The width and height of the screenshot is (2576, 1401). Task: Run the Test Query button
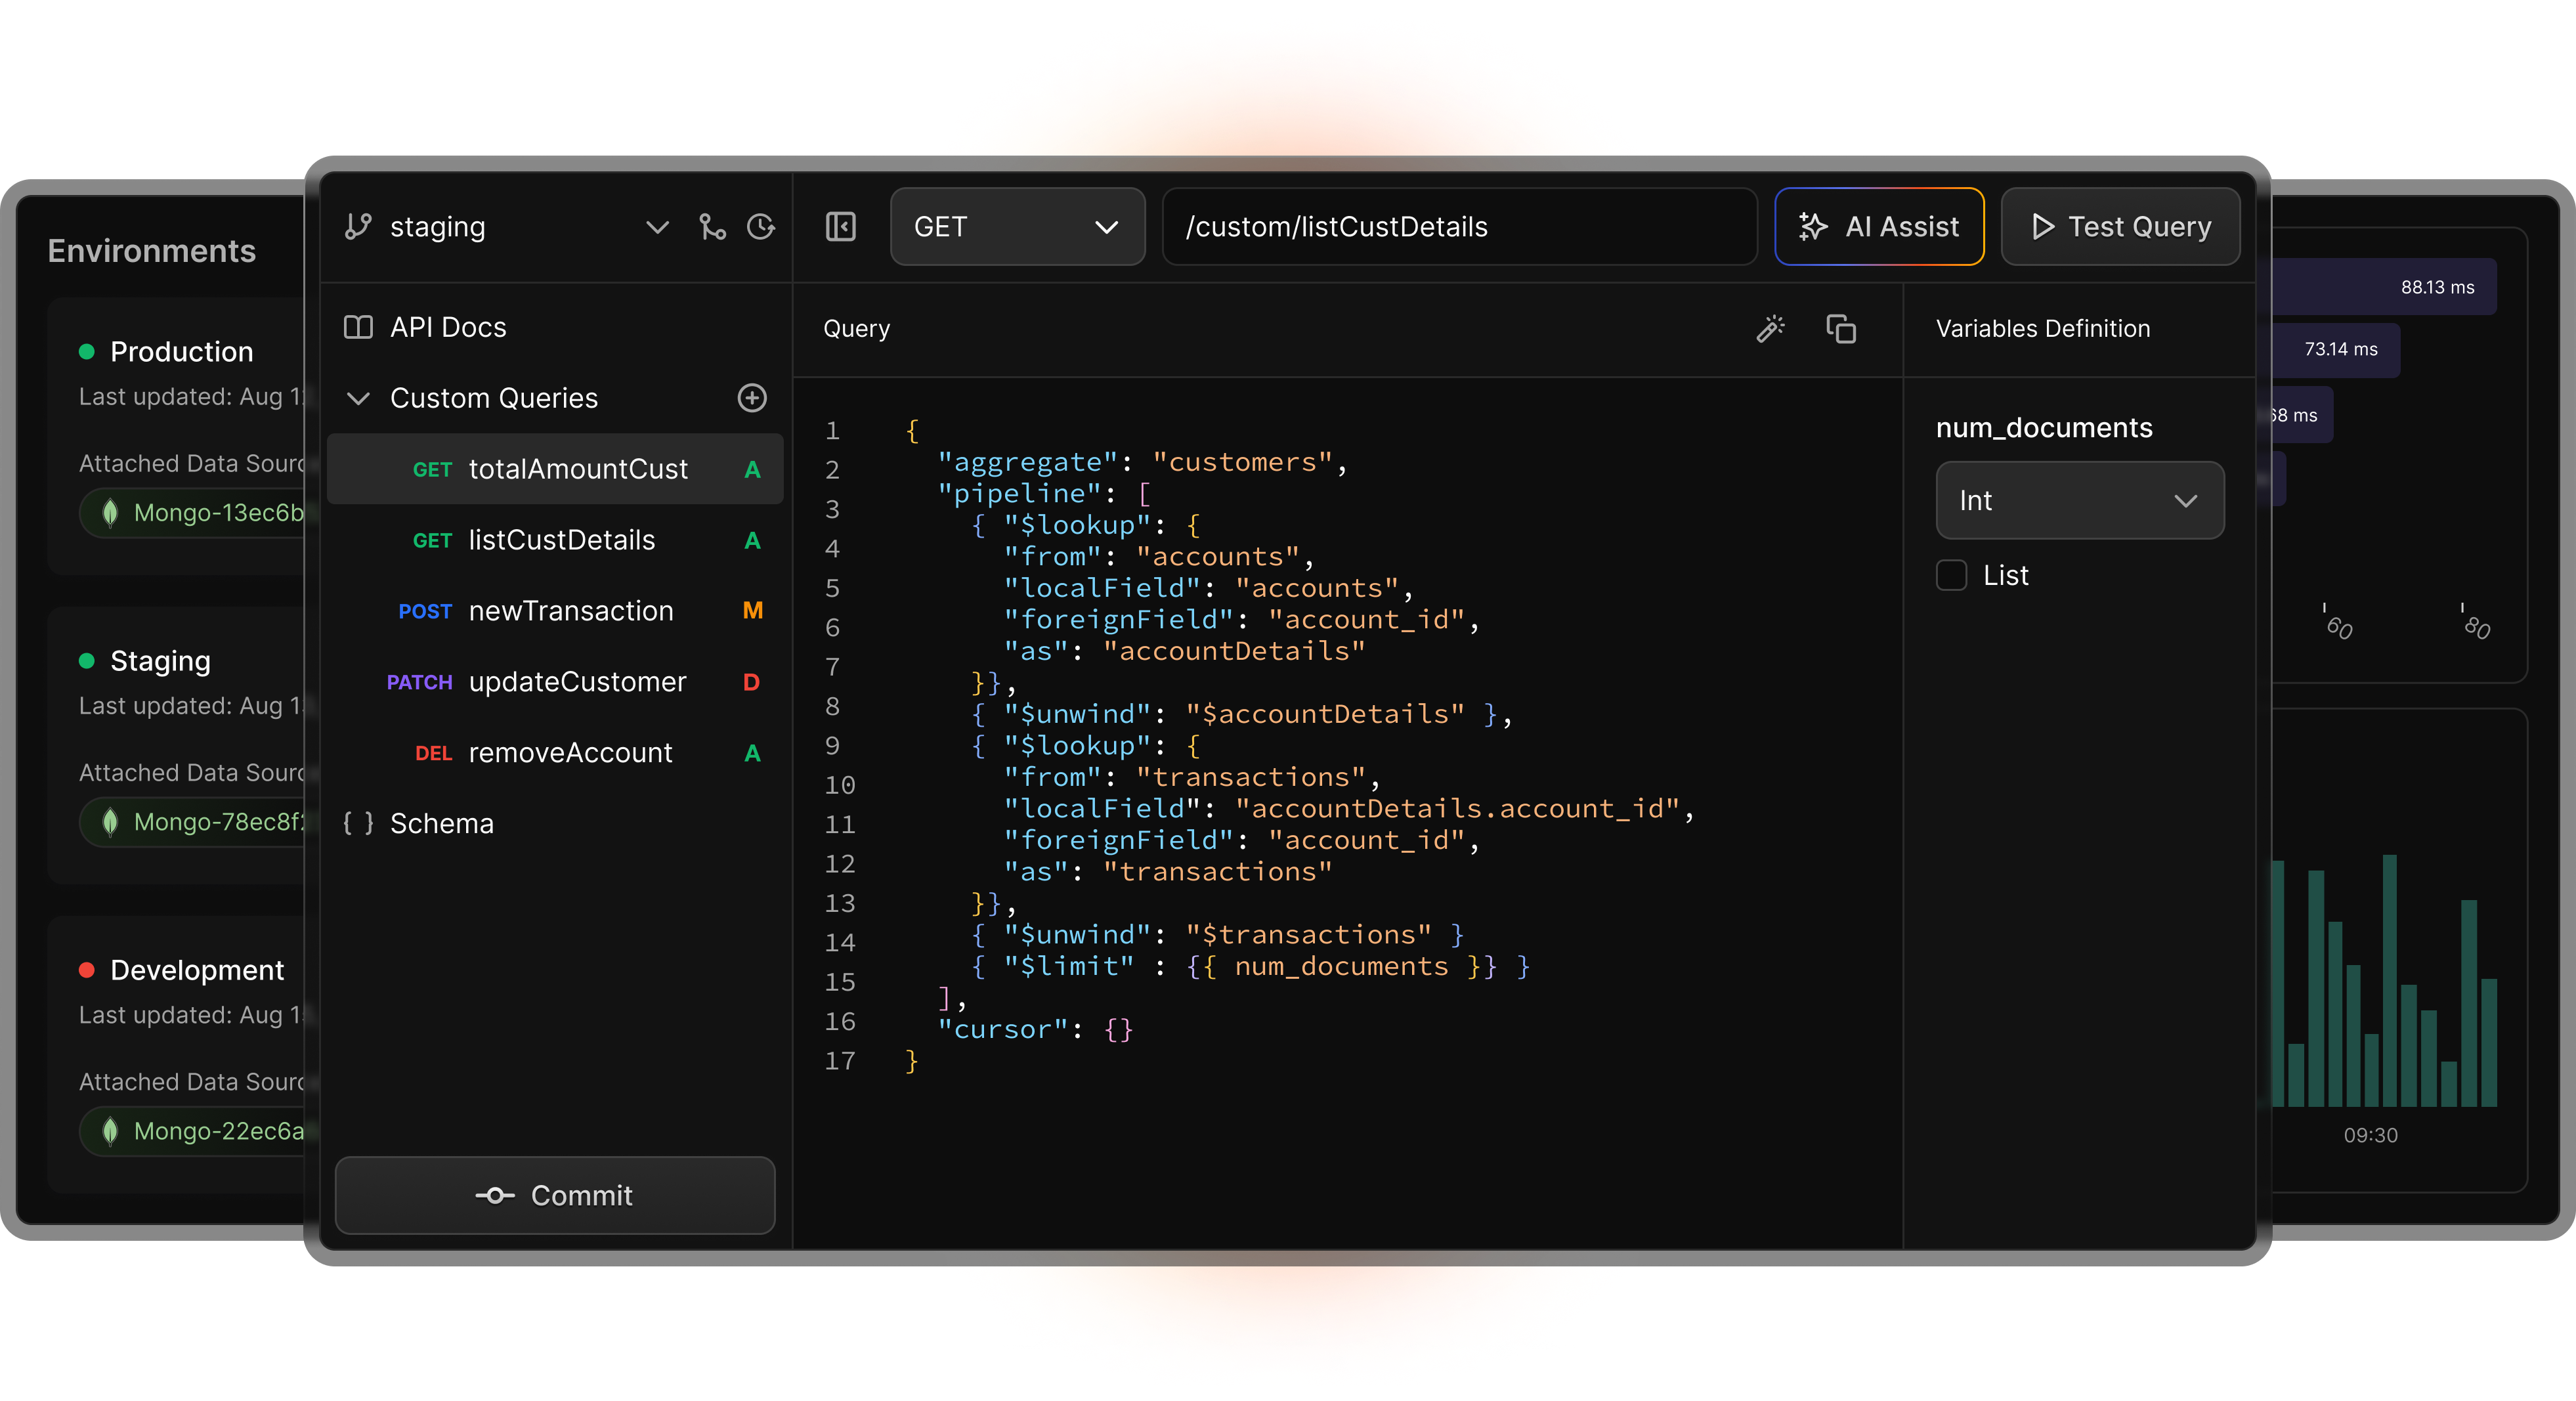coord(2120,227)
